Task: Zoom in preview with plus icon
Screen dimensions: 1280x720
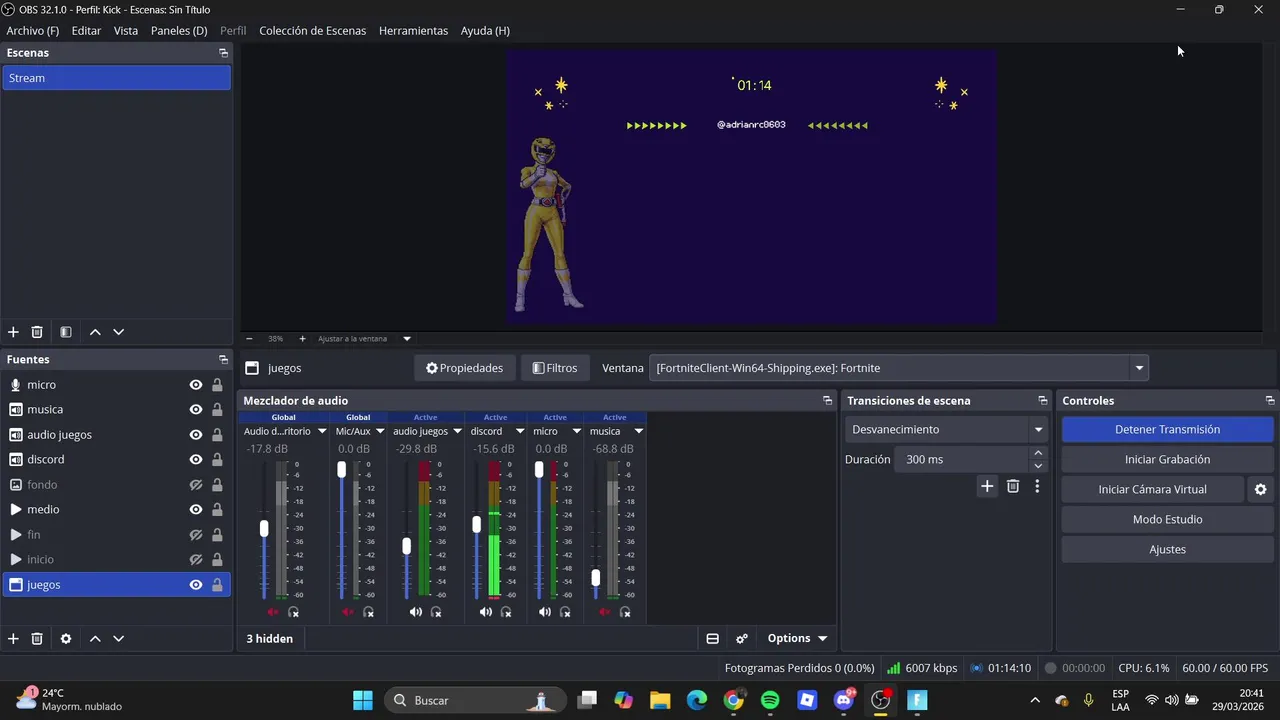Action: pos(303,339)
